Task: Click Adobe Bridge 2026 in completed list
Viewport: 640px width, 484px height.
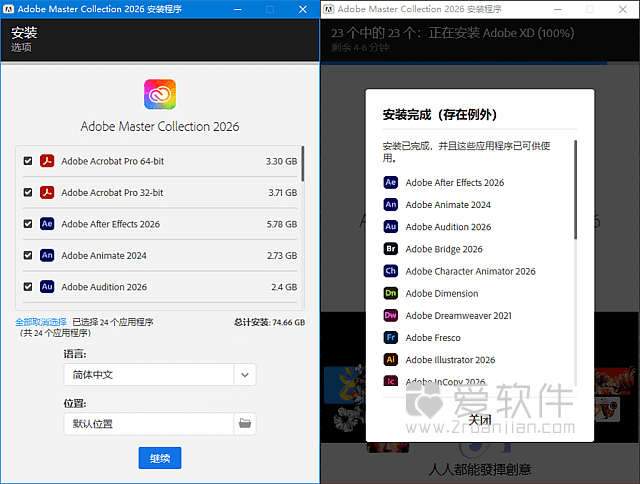Action: point(444,249)
